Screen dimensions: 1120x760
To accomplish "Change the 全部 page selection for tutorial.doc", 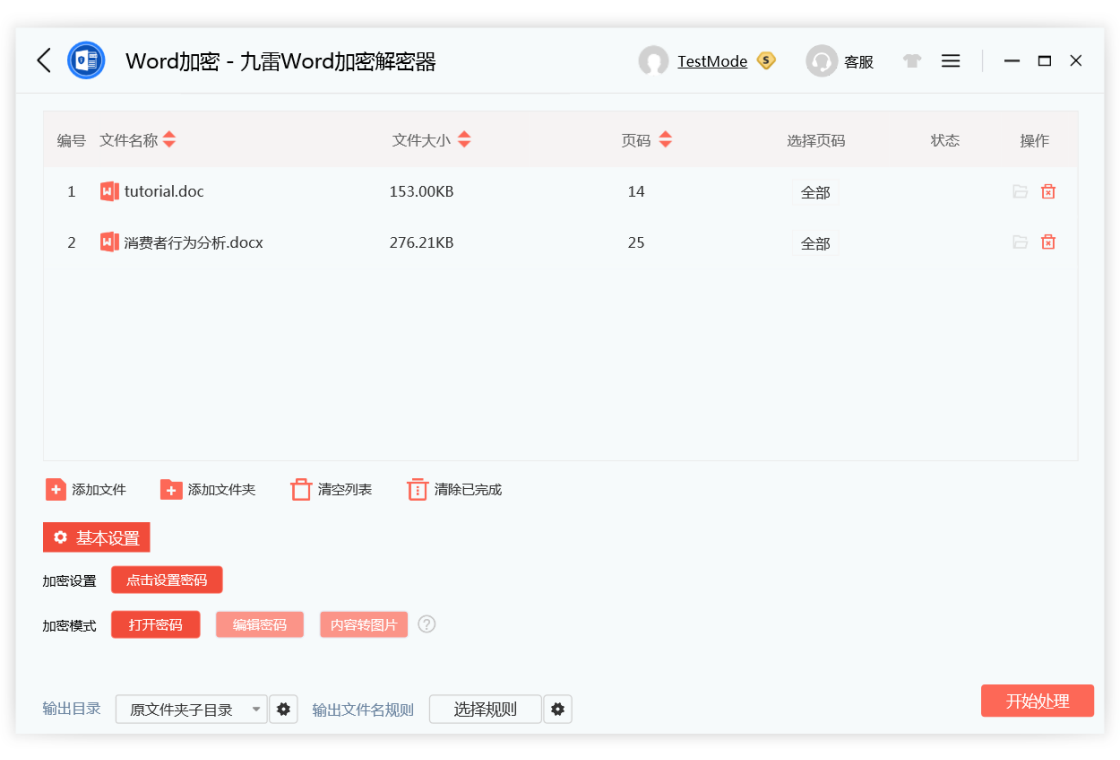I will [814, 191].
